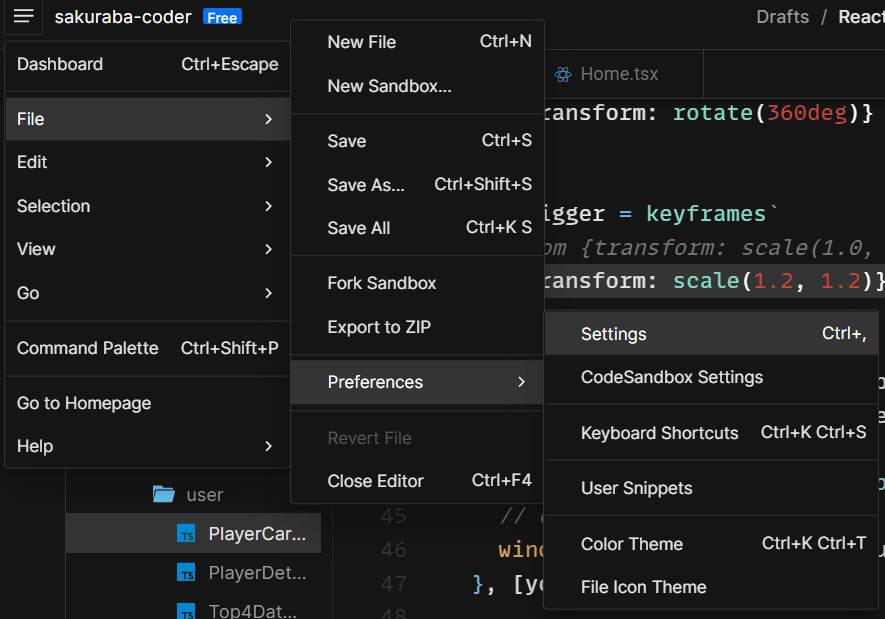The height and width of the screenshot is (619, 885).
Task: Expand the Go submenu chevron
Action: point(269,293)
